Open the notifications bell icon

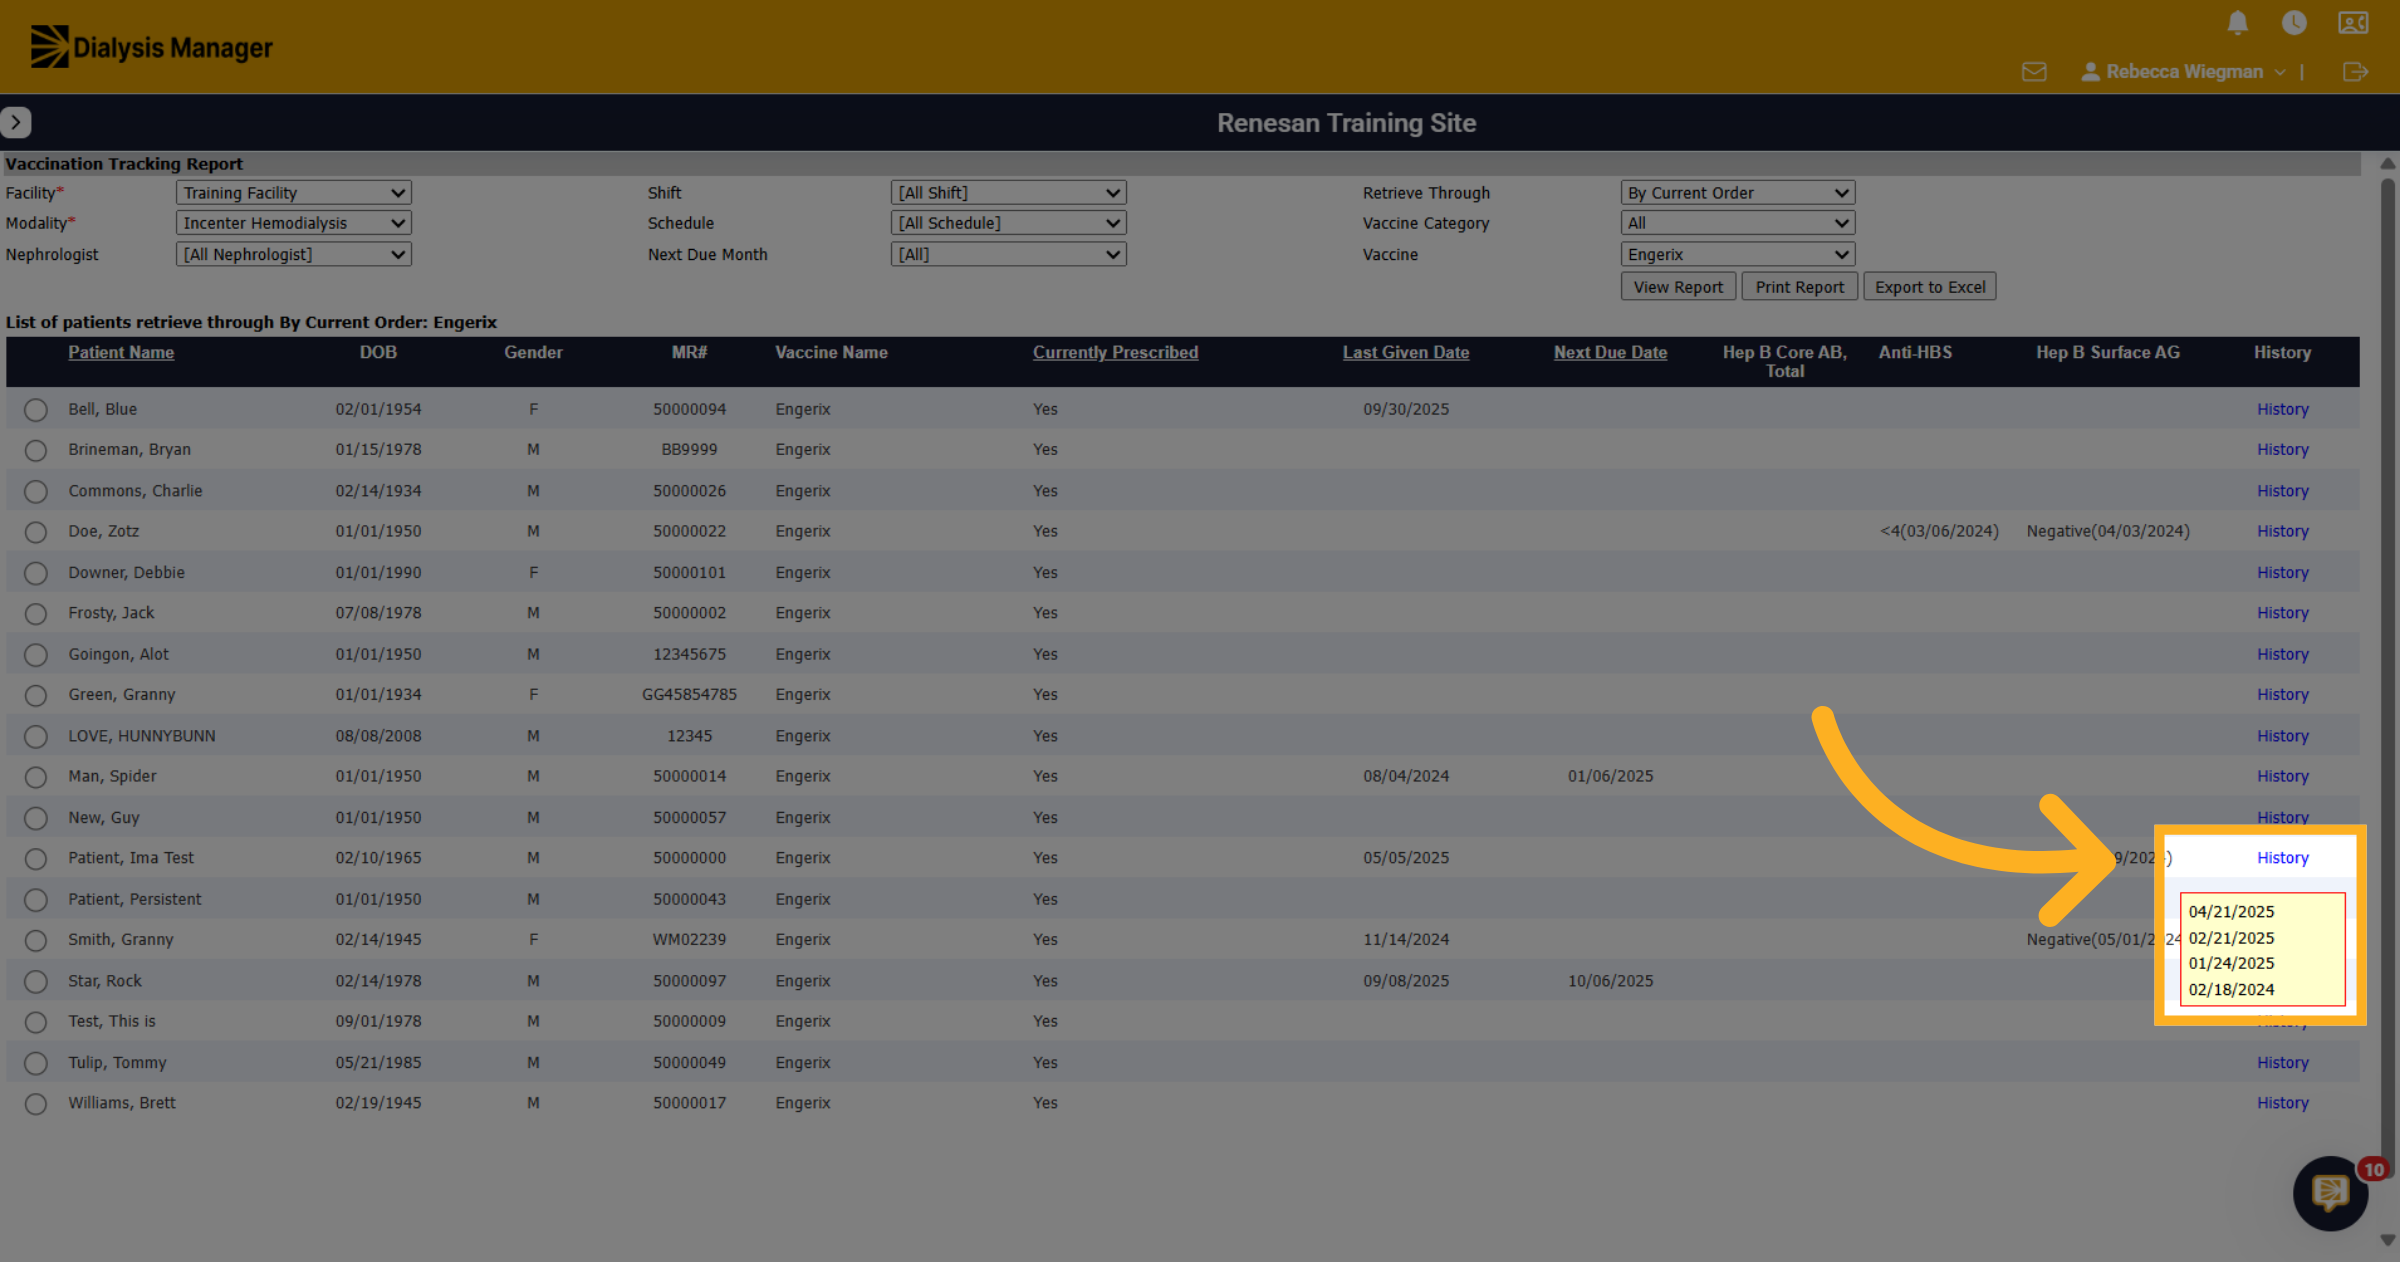click(2237, 23)
